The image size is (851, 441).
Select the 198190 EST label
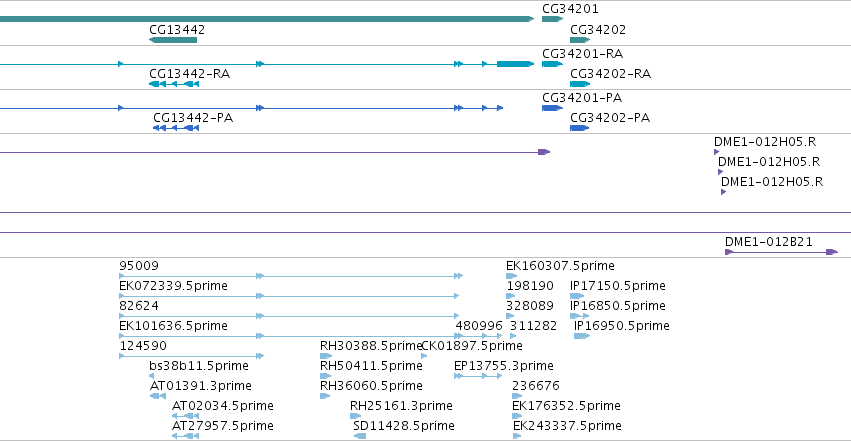coord(530,286)
